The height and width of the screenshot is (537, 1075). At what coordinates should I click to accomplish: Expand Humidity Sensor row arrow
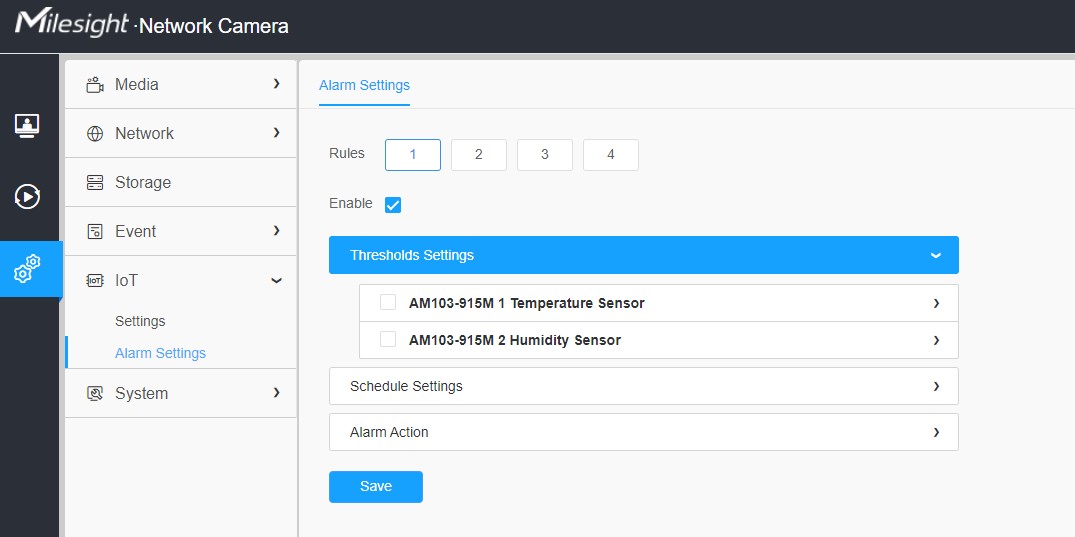(937, 340)
